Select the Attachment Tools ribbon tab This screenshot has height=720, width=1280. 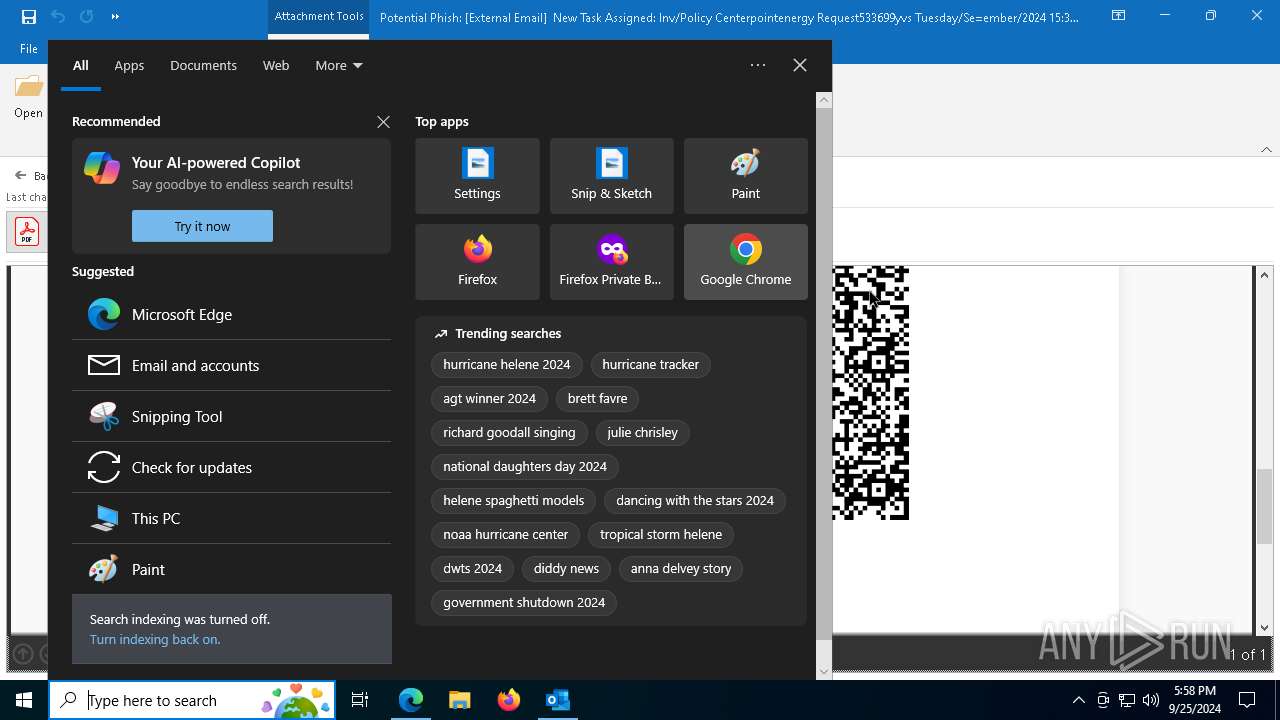point(319,17)
